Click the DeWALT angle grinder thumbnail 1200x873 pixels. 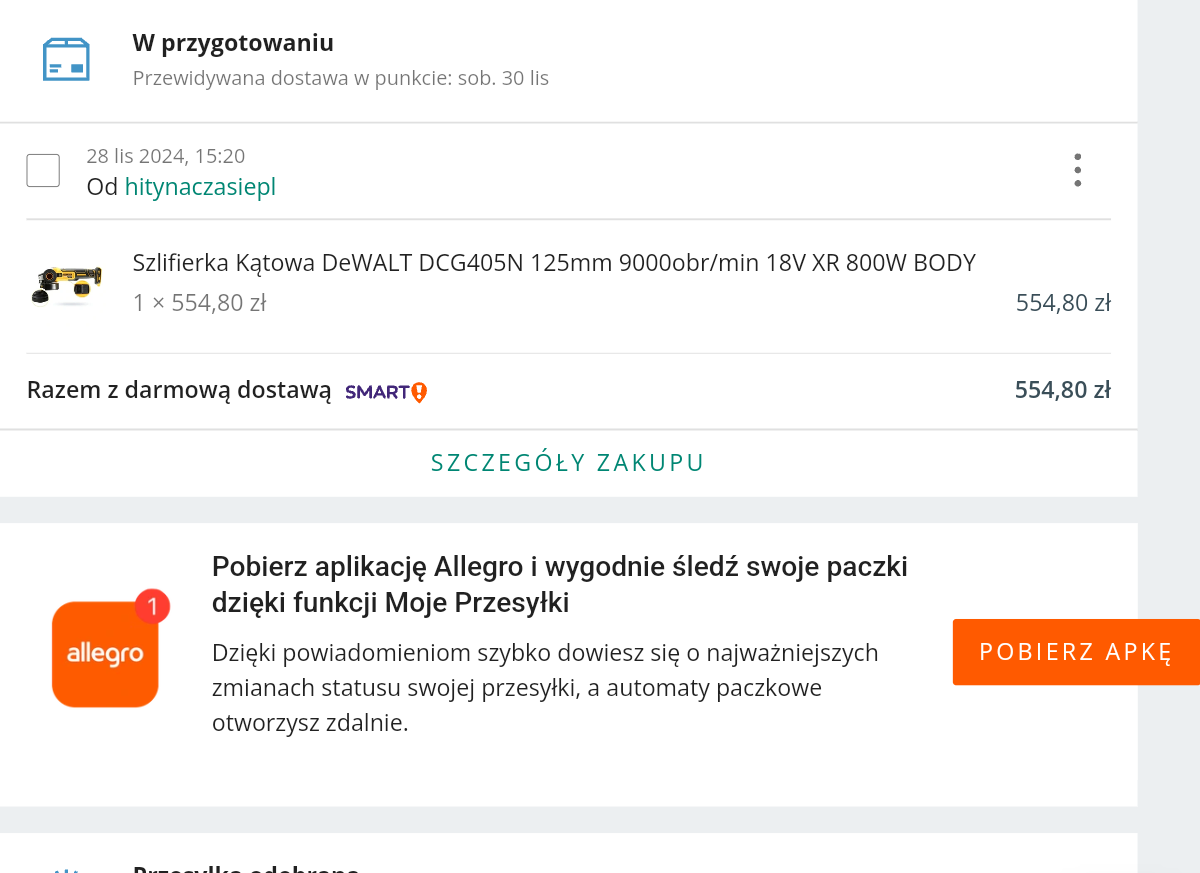click(66, 284)
